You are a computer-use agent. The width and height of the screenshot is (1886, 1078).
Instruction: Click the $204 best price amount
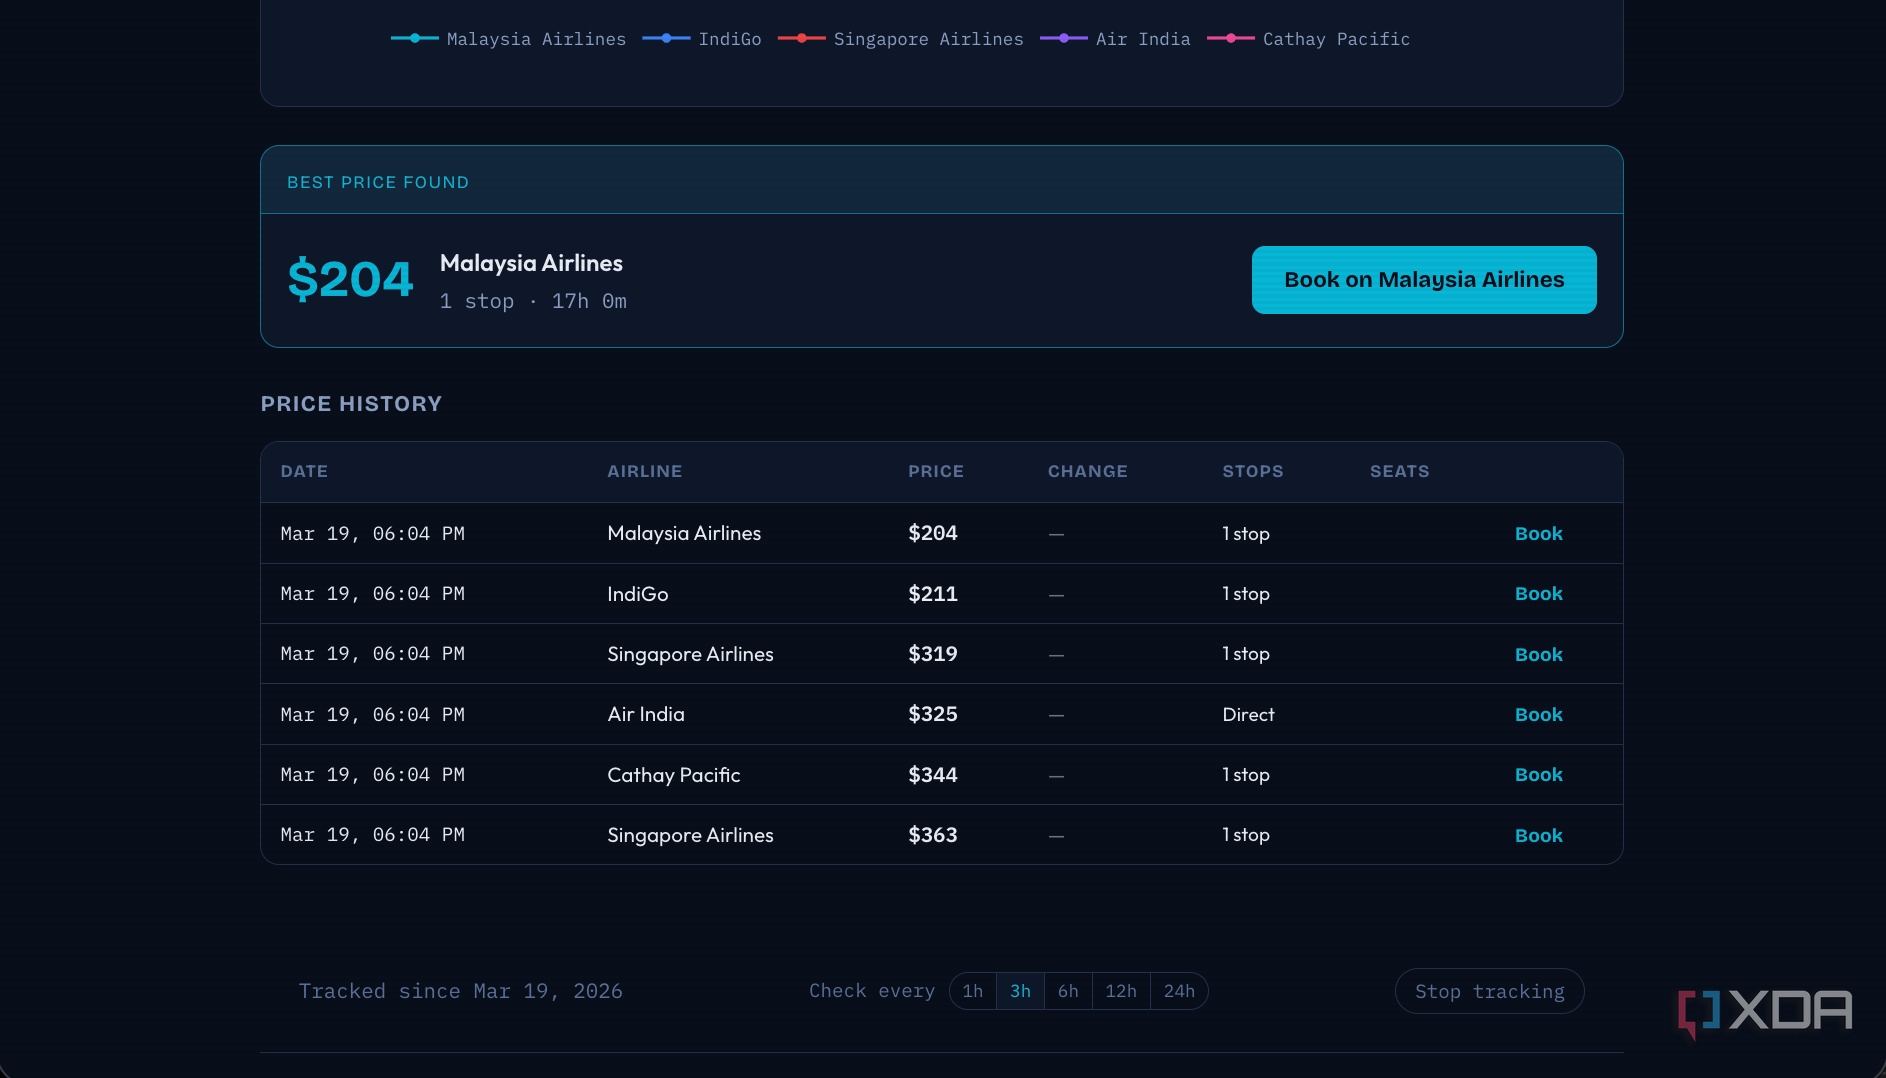pyautogui.click(x=350, y=279)
